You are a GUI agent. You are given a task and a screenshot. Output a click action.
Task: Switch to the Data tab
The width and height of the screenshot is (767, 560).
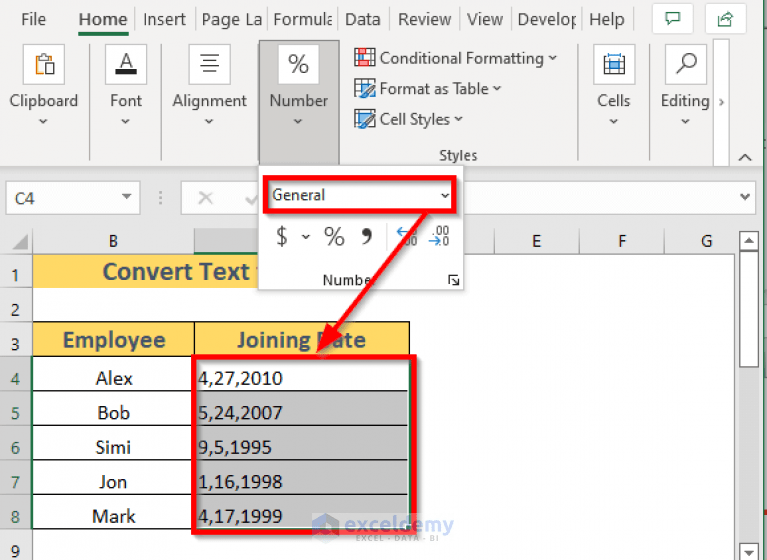click(362, 20)
